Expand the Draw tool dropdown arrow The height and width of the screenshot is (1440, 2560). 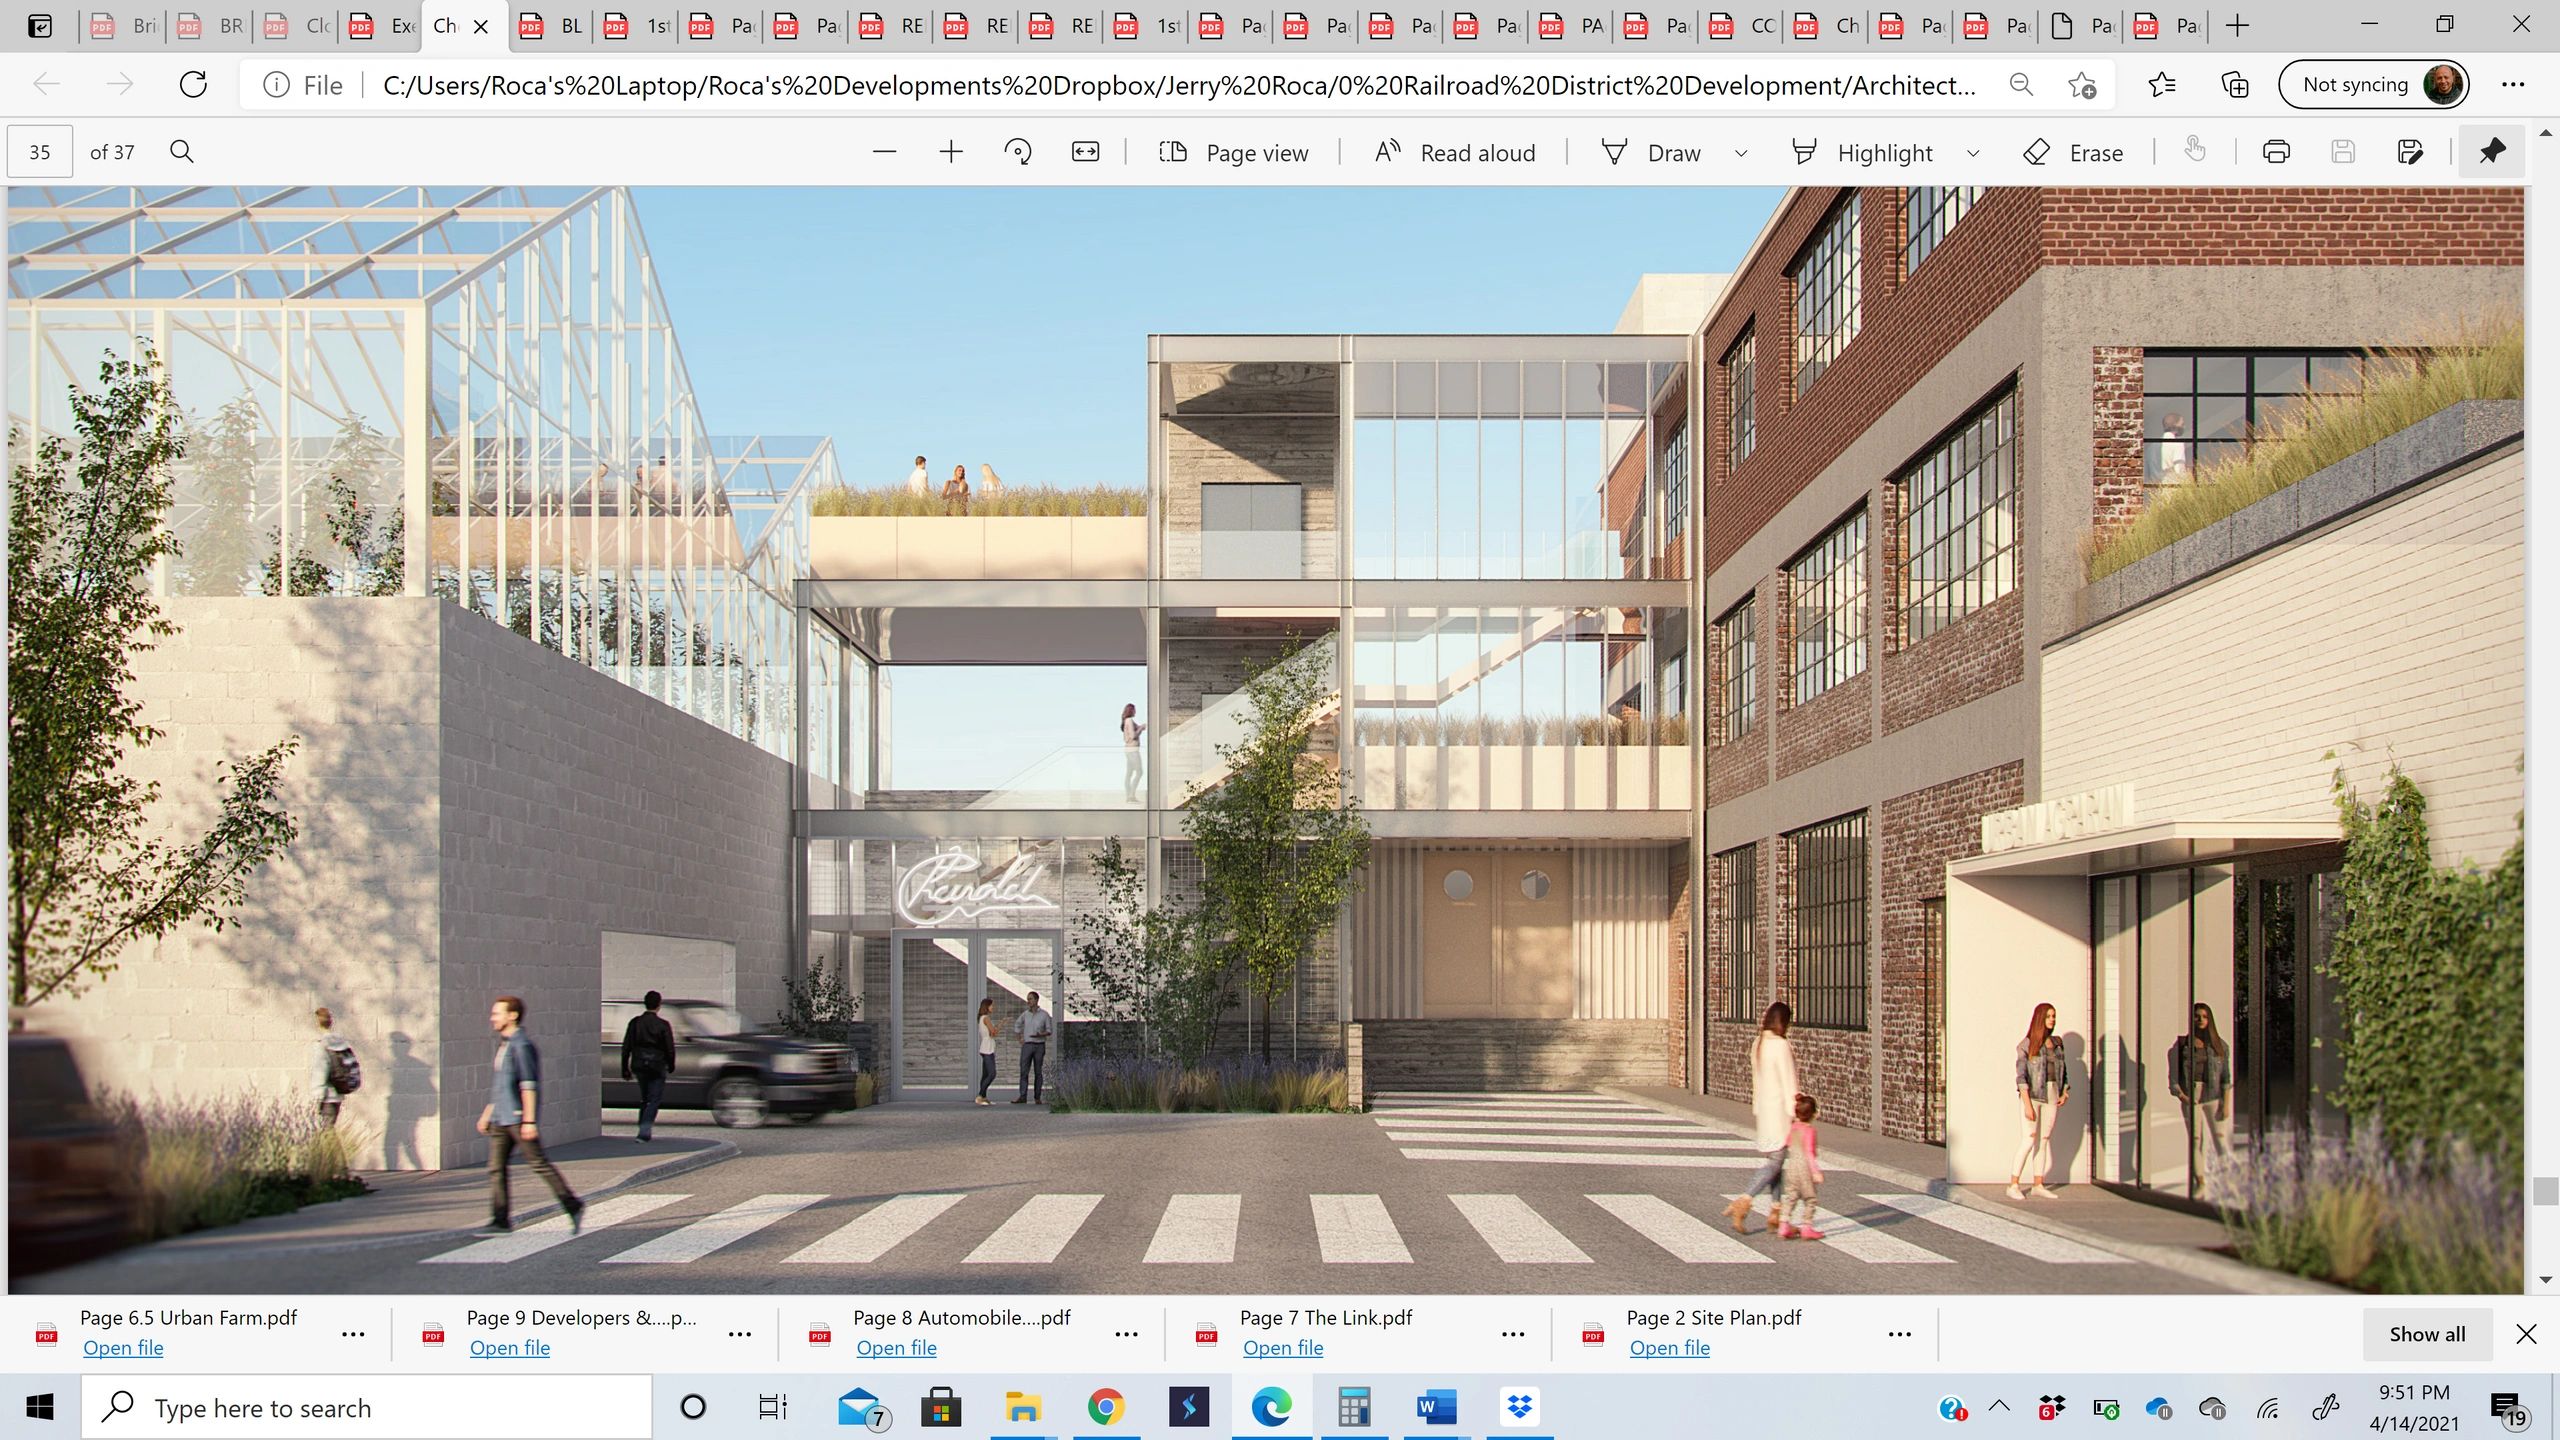click(1741, 153)
